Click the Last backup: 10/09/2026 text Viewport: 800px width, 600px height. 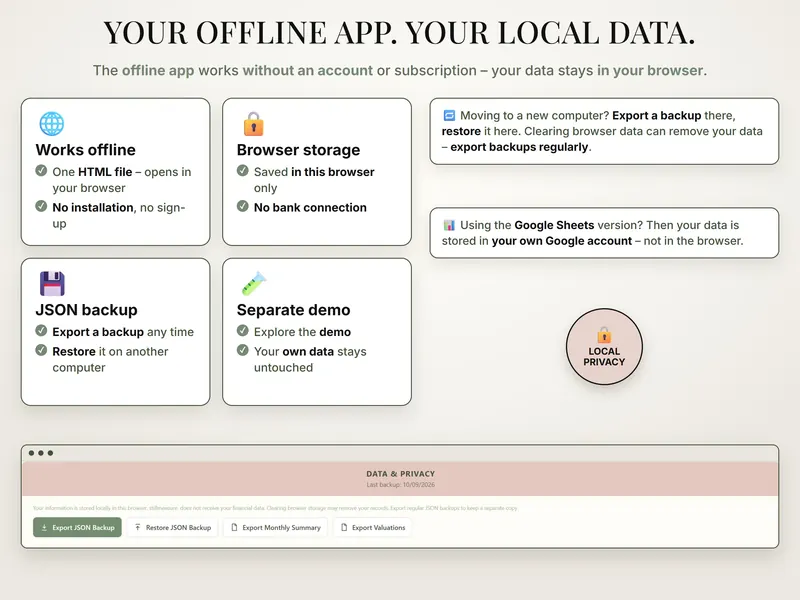(401, 485)
